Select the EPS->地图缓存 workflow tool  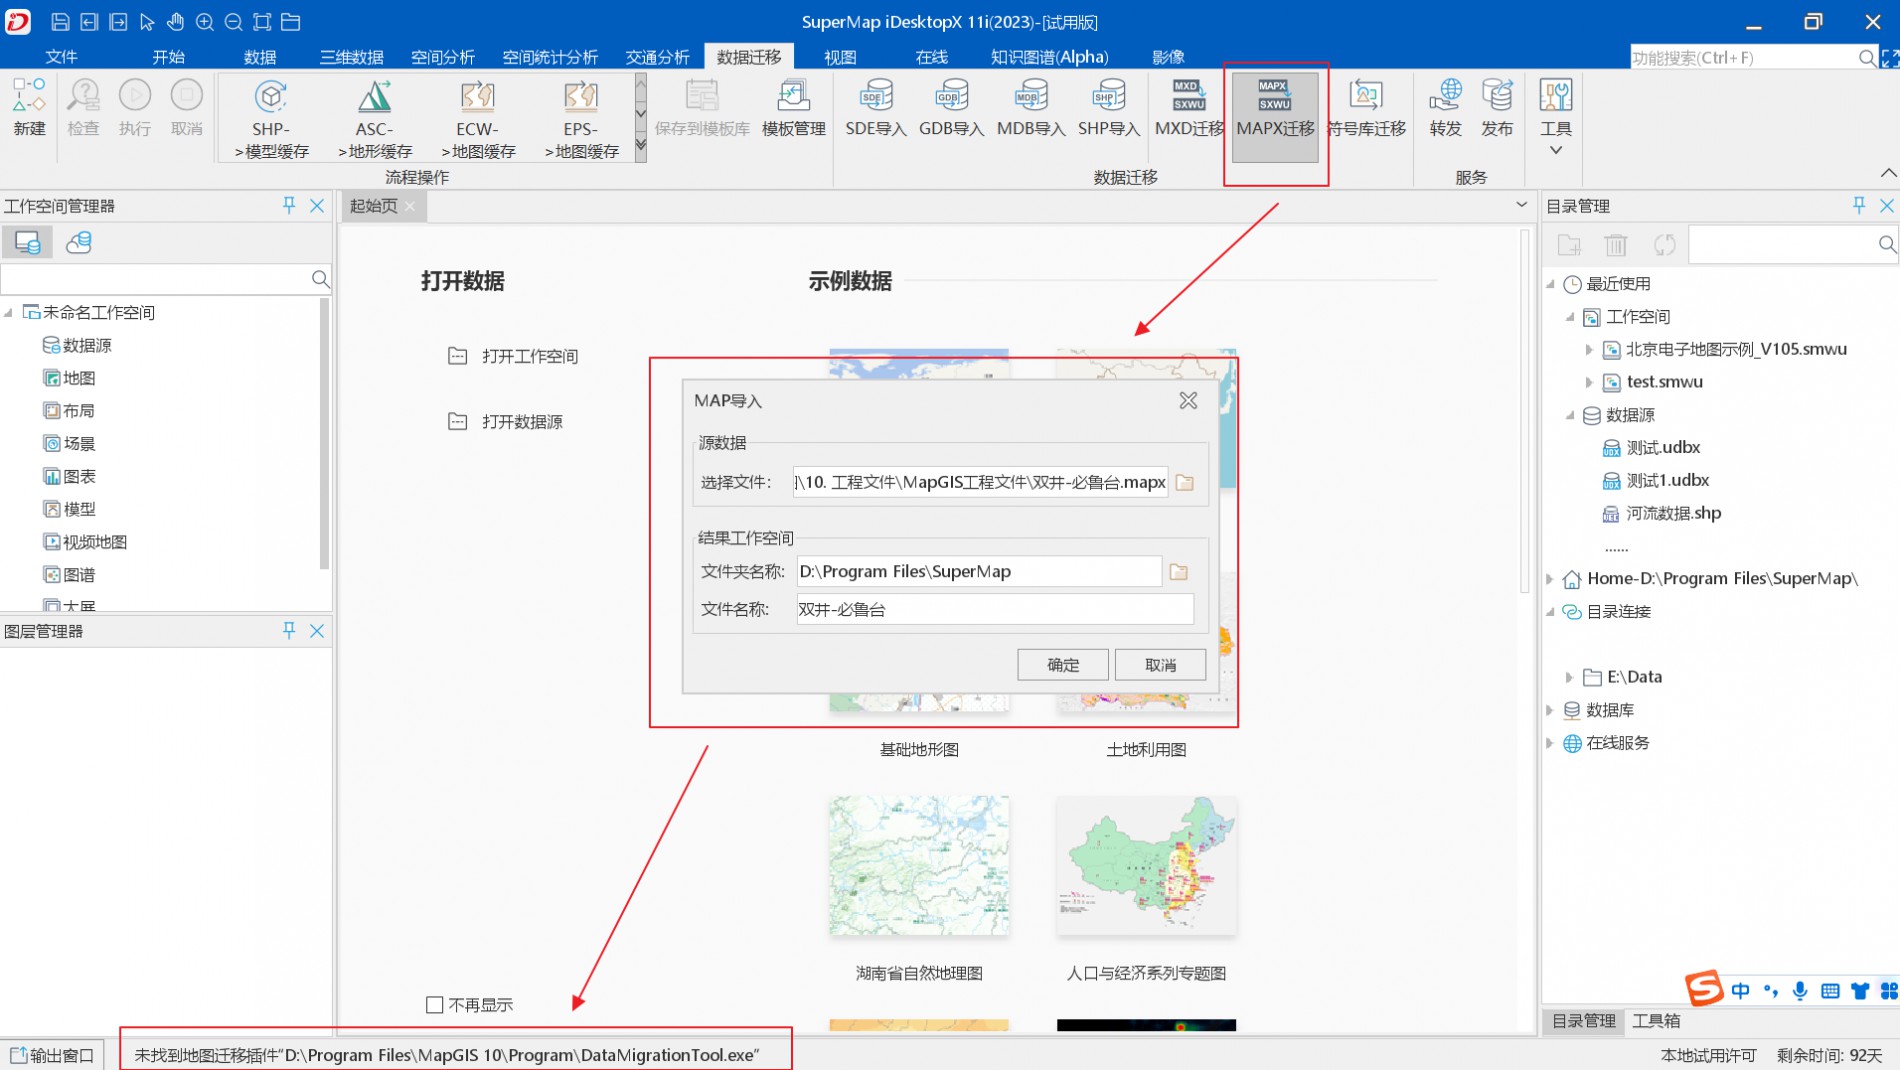(581, 119)
